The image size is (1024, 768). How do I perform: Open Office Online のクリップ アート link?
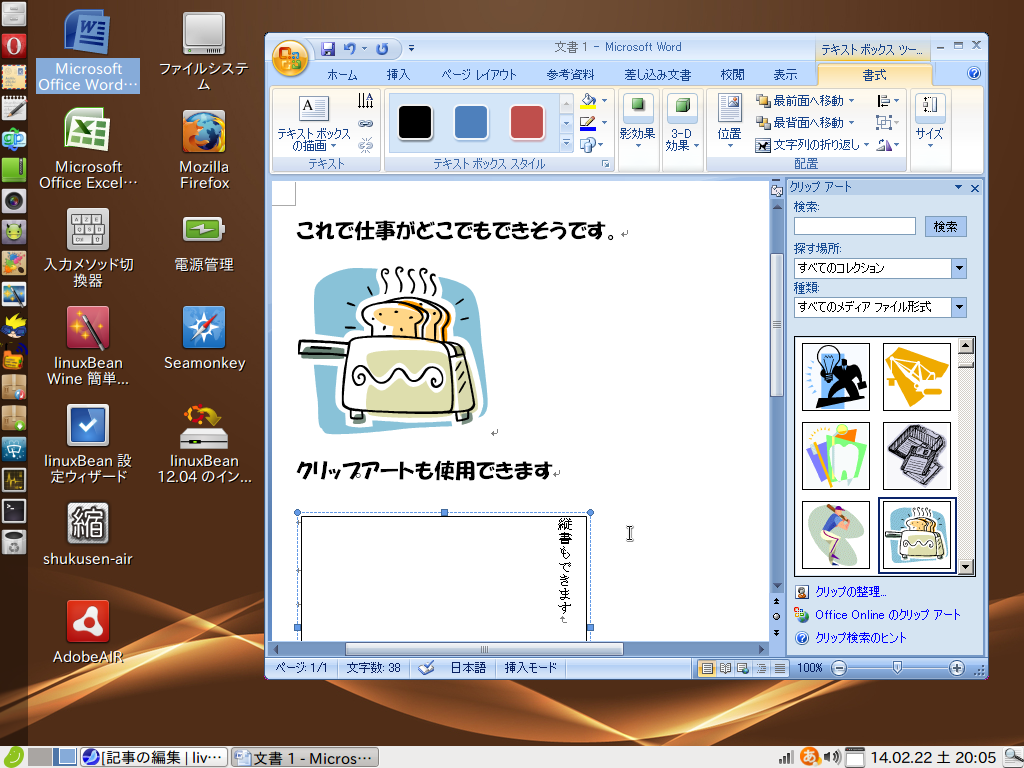(888, 615)
